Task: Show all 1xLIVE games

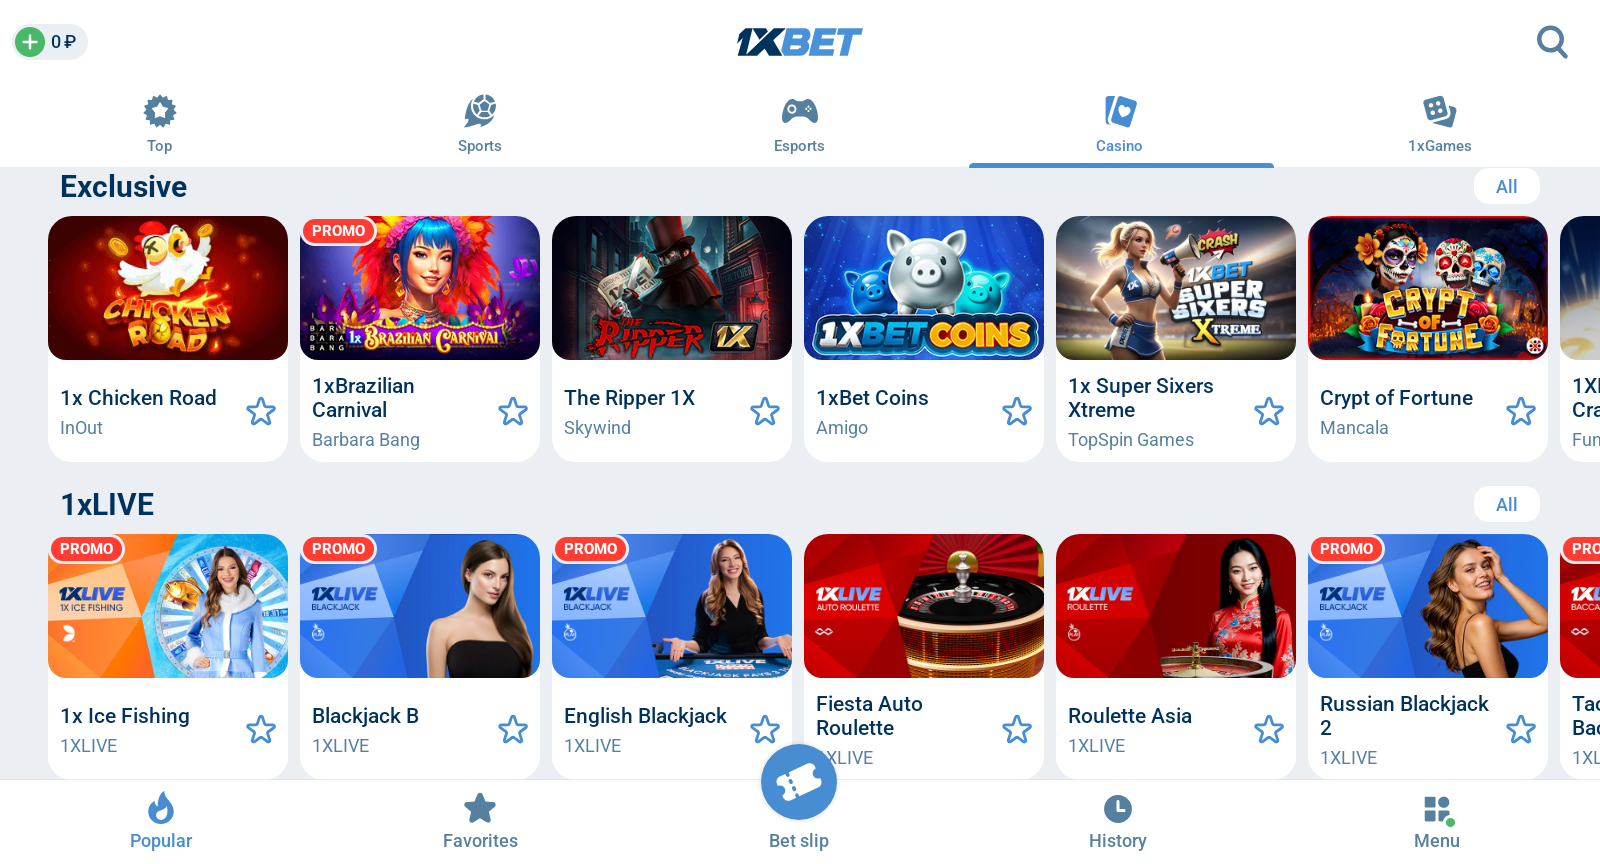Action: tap(1507, 505)
